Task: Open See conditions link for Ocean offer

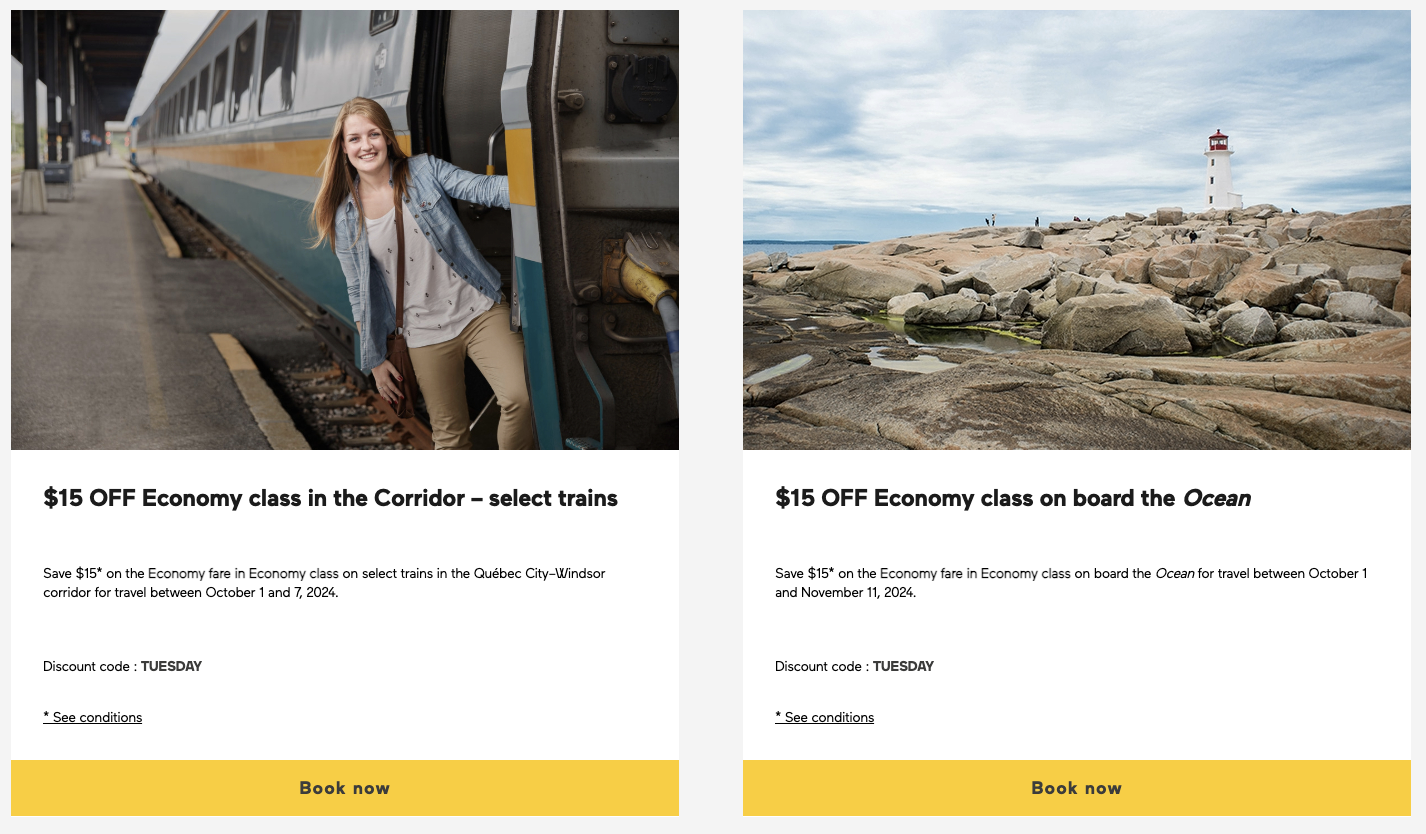Action: click(824, 717)
